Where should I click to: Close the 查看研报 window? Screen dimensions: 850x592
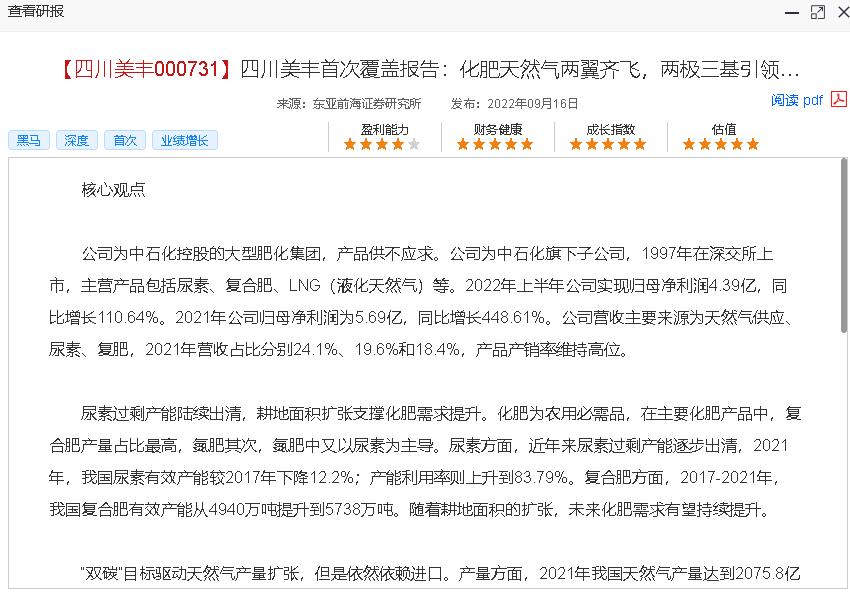pos(843,12)
